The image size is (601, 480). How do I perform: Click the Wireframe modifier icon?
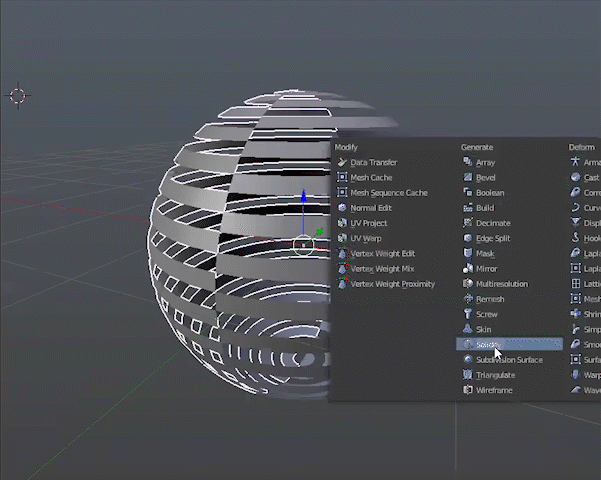[468, 390]
